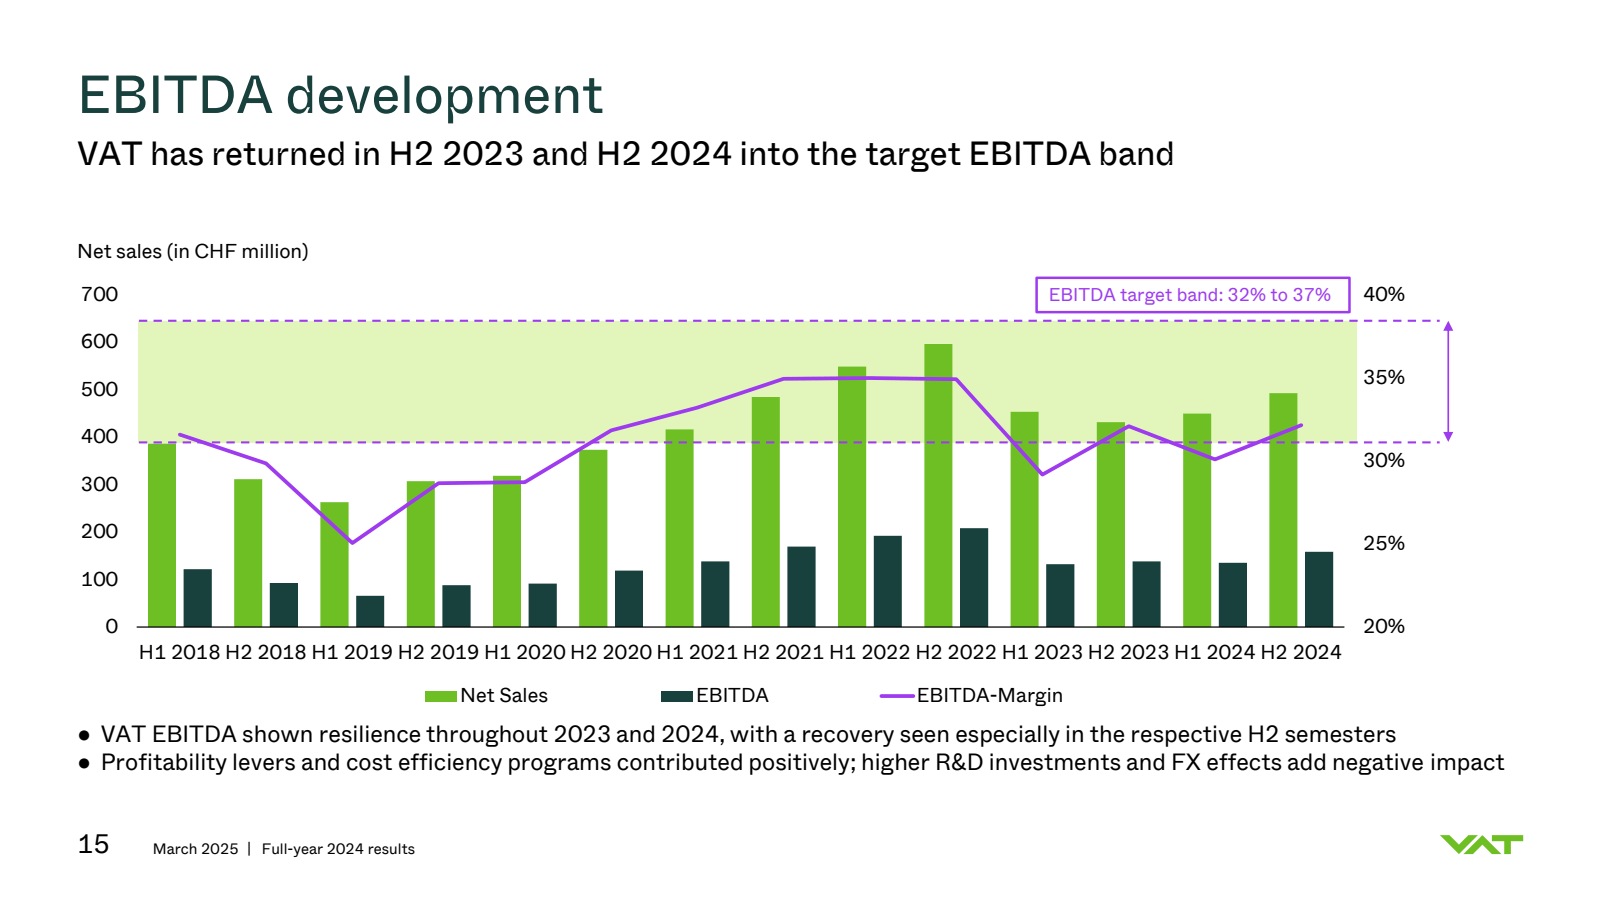Click the H2 2022 green Net Sales bar
Viewport: 1600px width, 900px height.
tap(938, 485)
